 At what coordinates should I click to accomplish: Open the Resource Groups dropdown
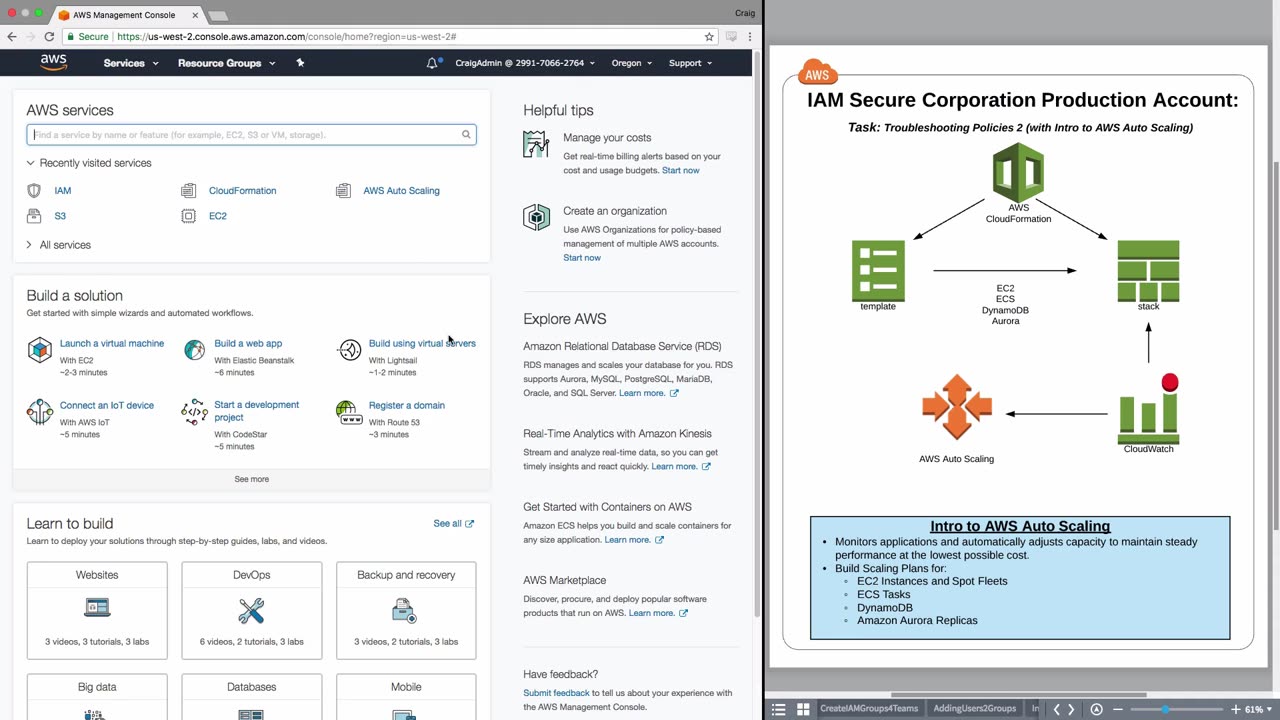tap(226, 63)
